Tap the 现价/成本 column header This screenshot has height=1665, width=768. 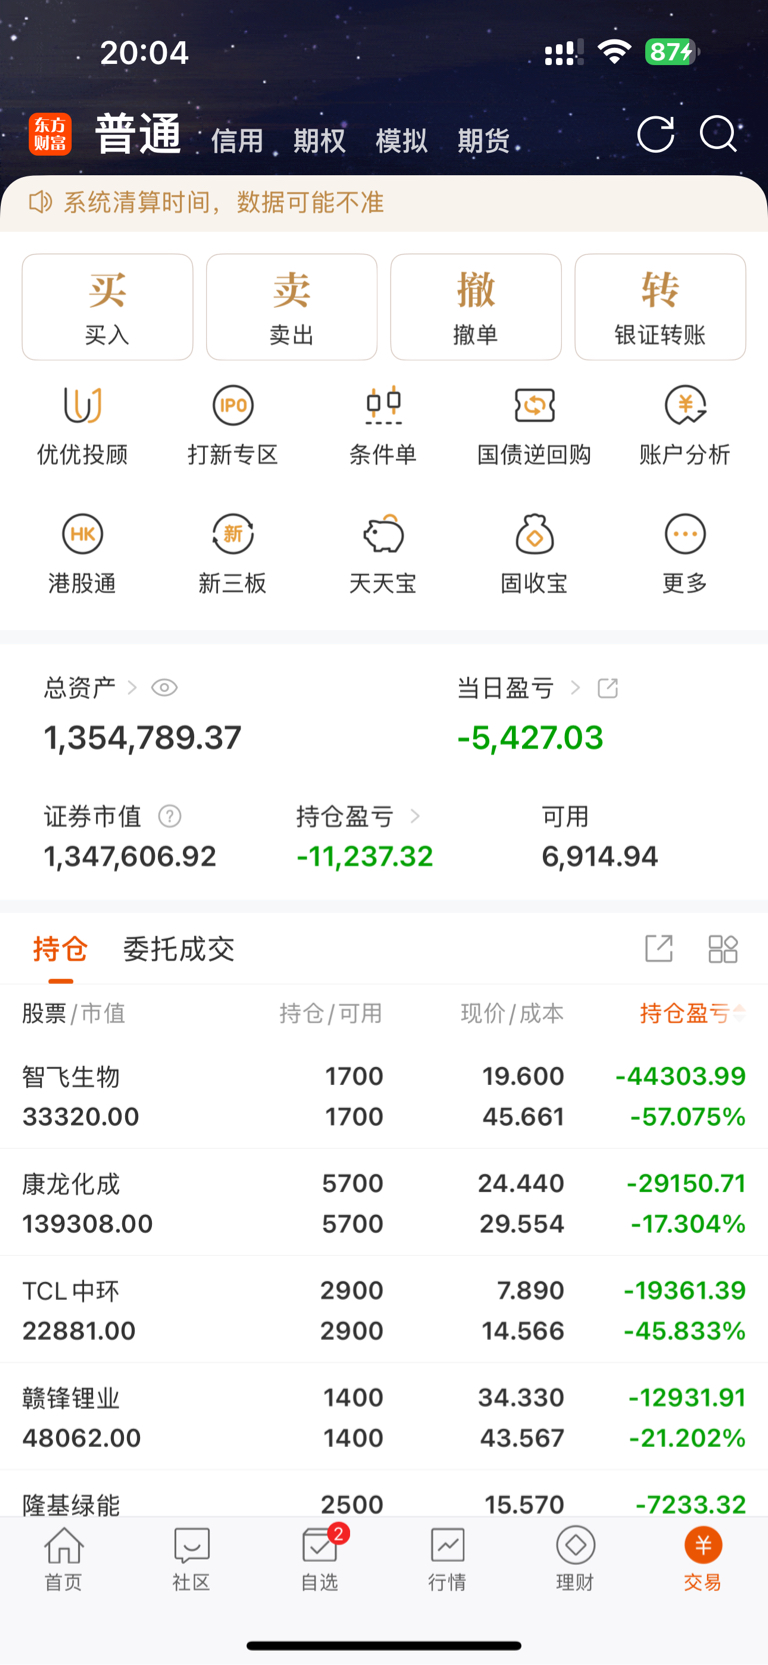pos(512,1013)
